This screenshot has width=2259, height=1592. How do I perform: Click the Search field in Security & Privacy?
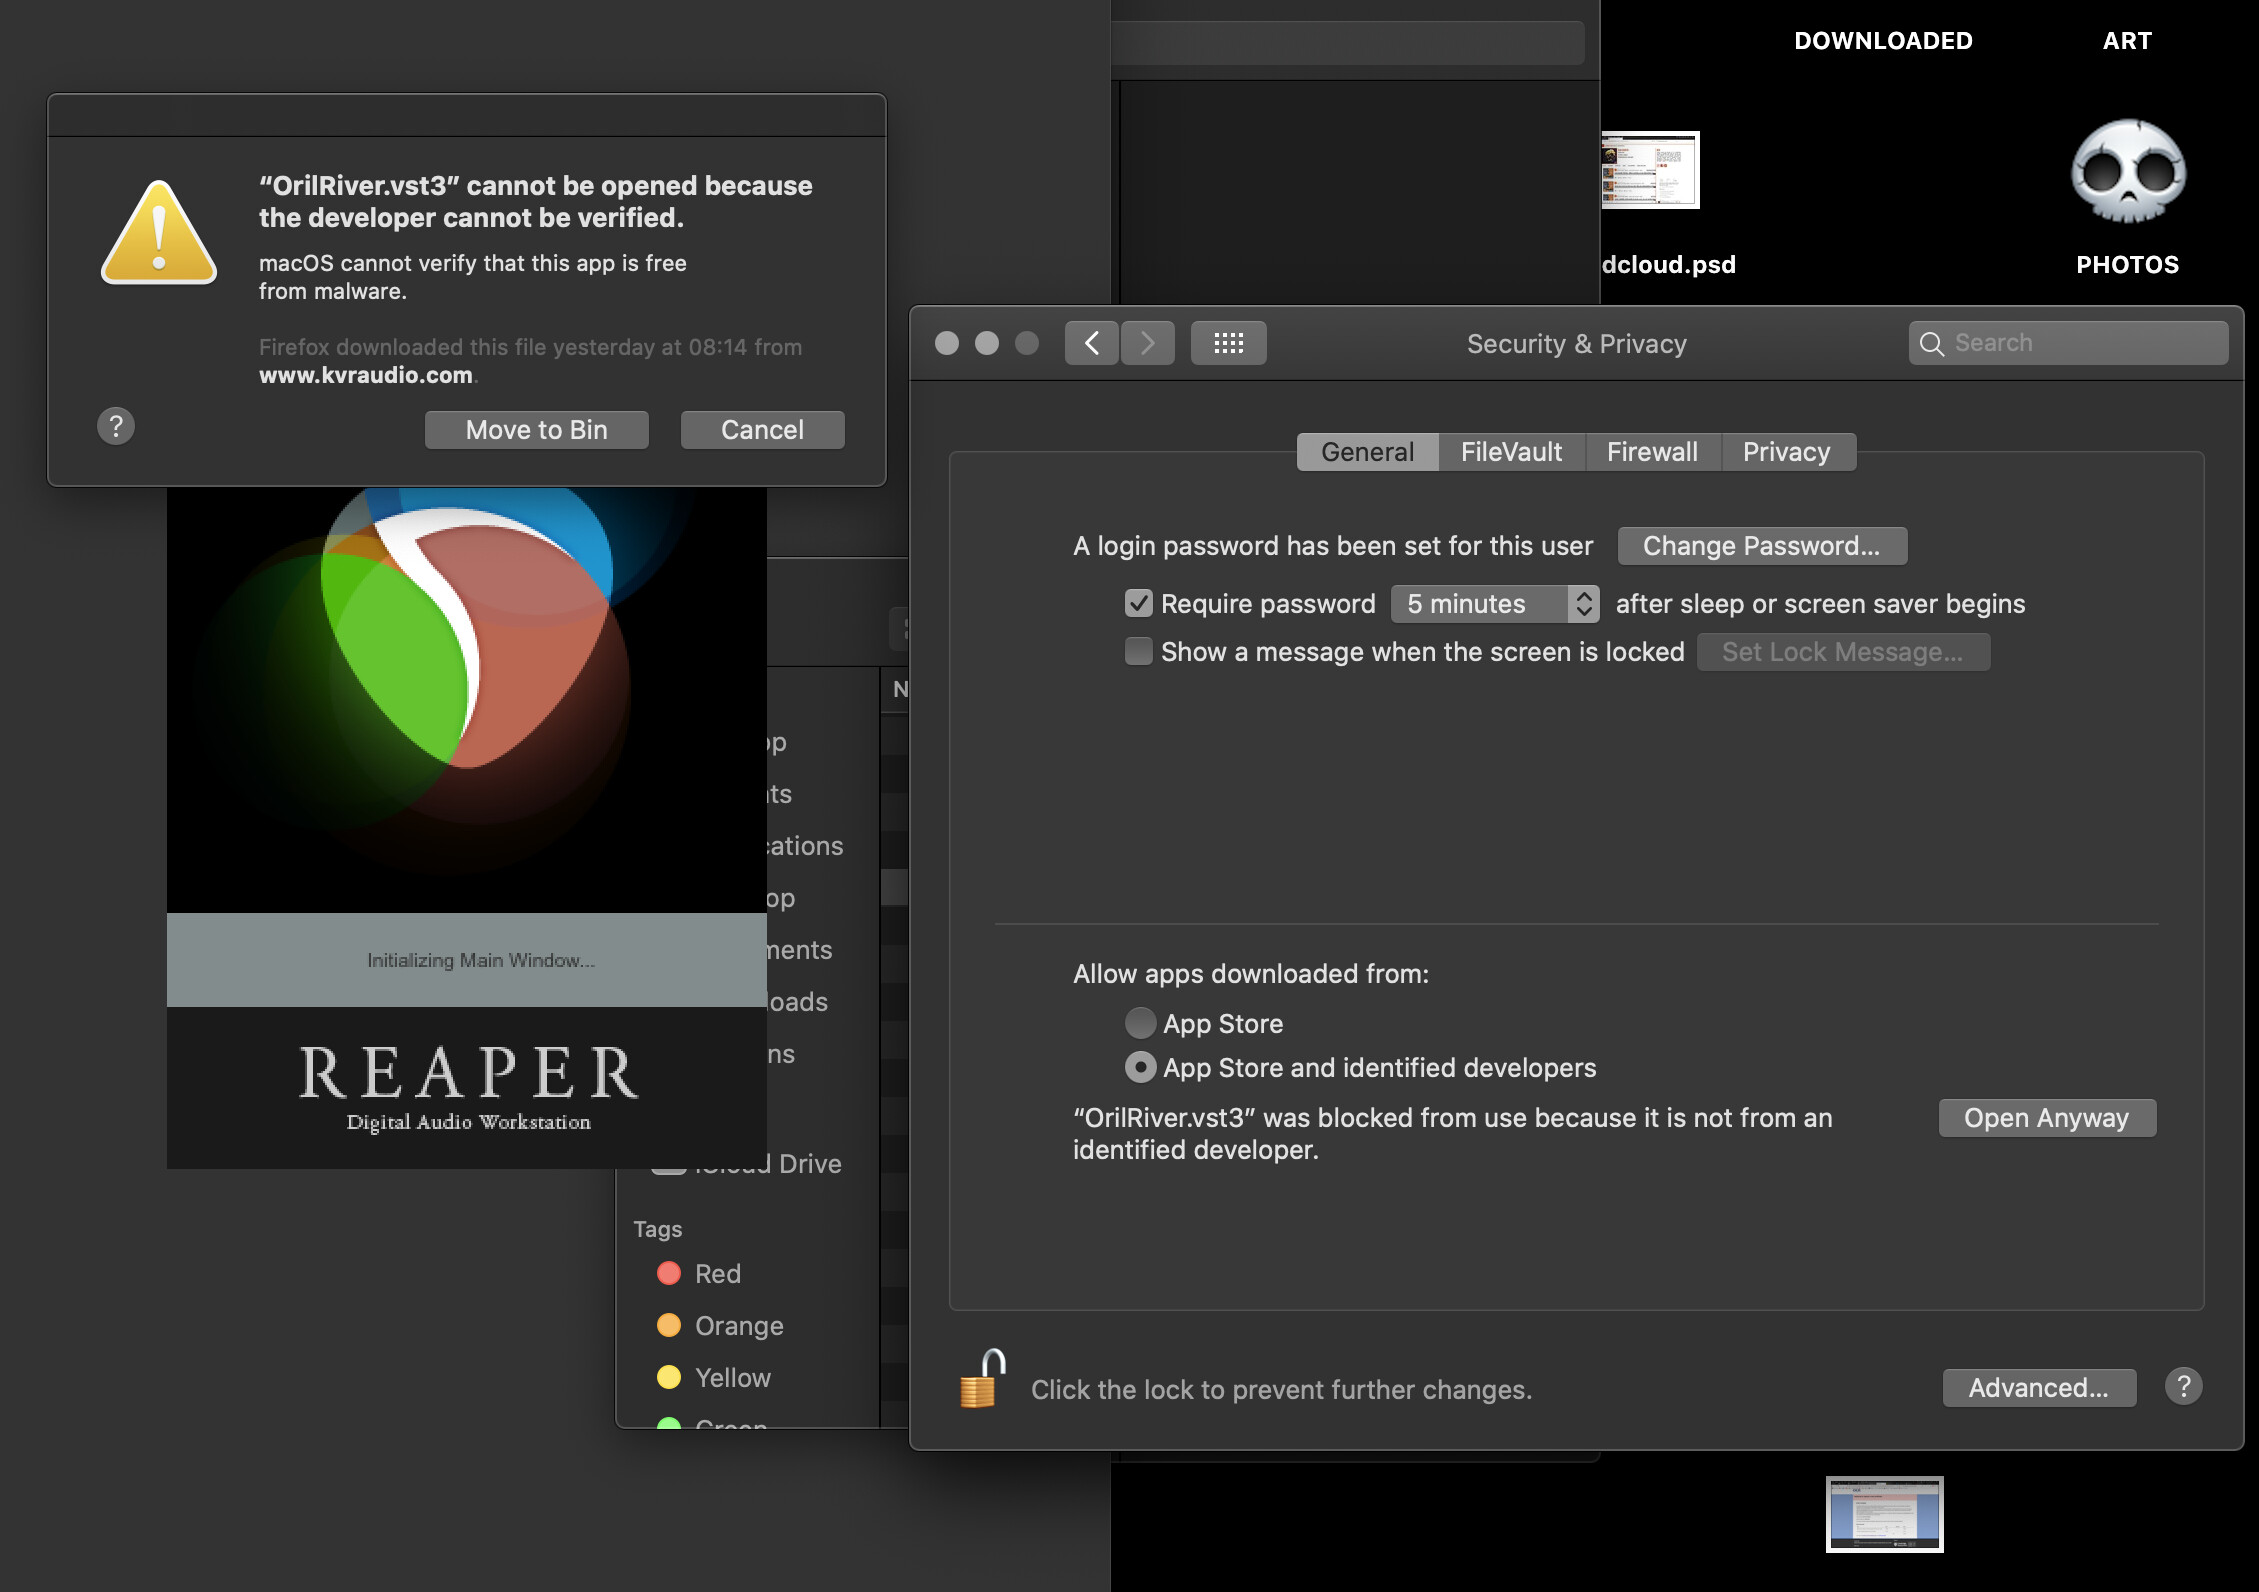2069,343
